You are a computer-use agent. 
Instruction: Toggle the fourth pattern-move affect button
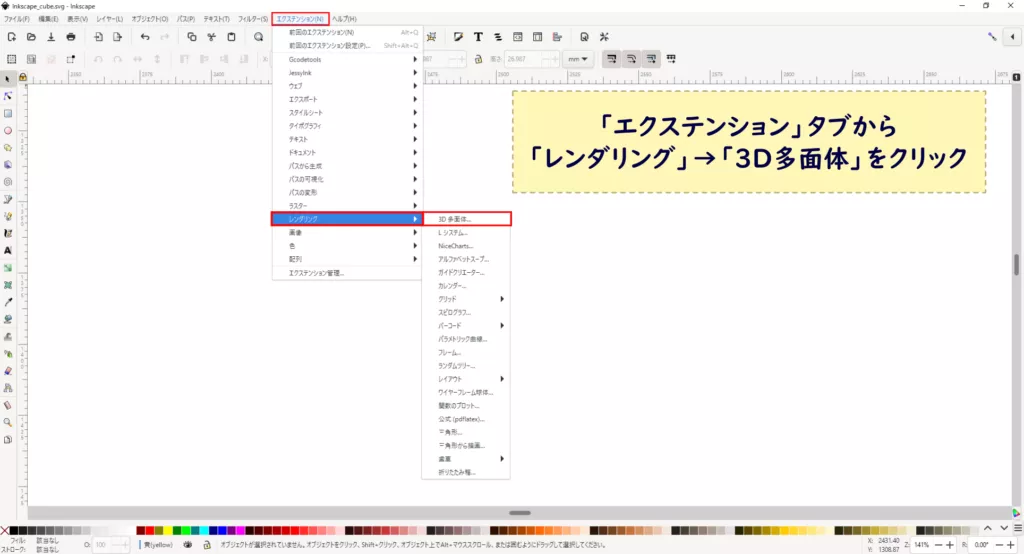pyautogui.click(x=671, y=59)
